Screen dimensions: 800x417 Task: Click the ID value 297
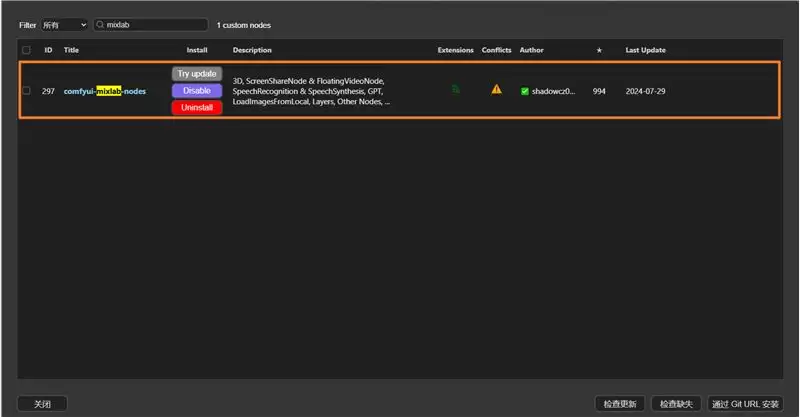point(48,91)
